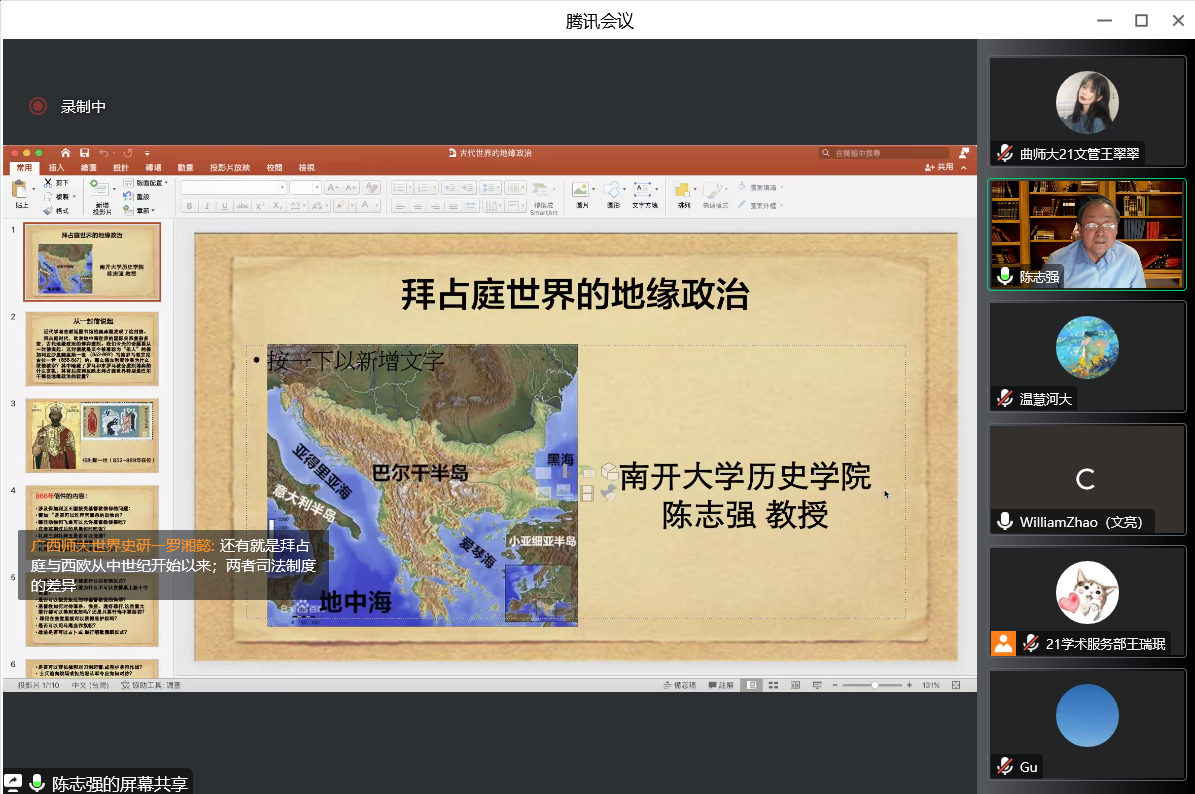Click the Text Box (文字方塊) icon
The height and width of the screenshot is (794, 1195).
point(644,189)
